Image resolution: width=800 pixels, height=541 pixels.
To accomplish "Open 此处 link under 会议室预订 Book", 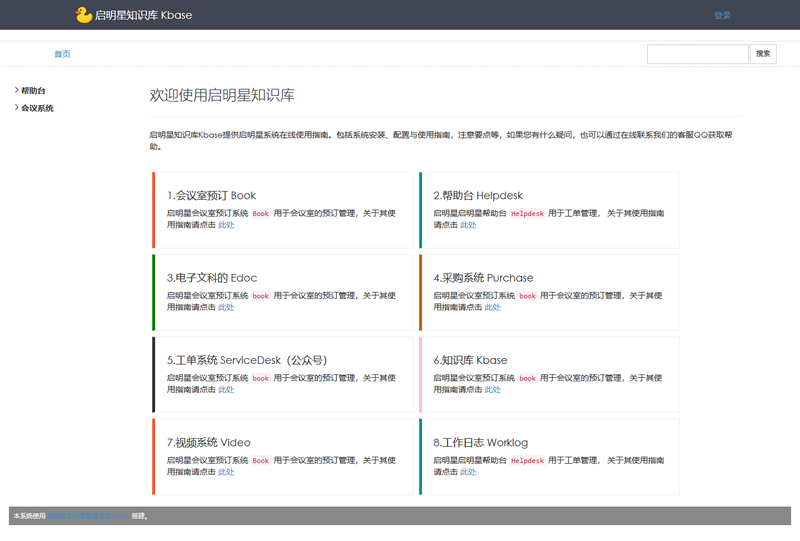I will click(226, 225).
